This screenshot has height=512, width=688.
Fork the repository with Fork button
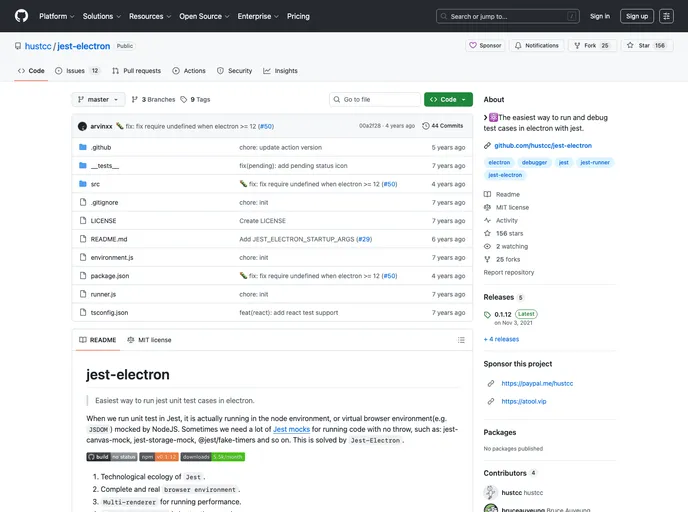tap(592, 46)
